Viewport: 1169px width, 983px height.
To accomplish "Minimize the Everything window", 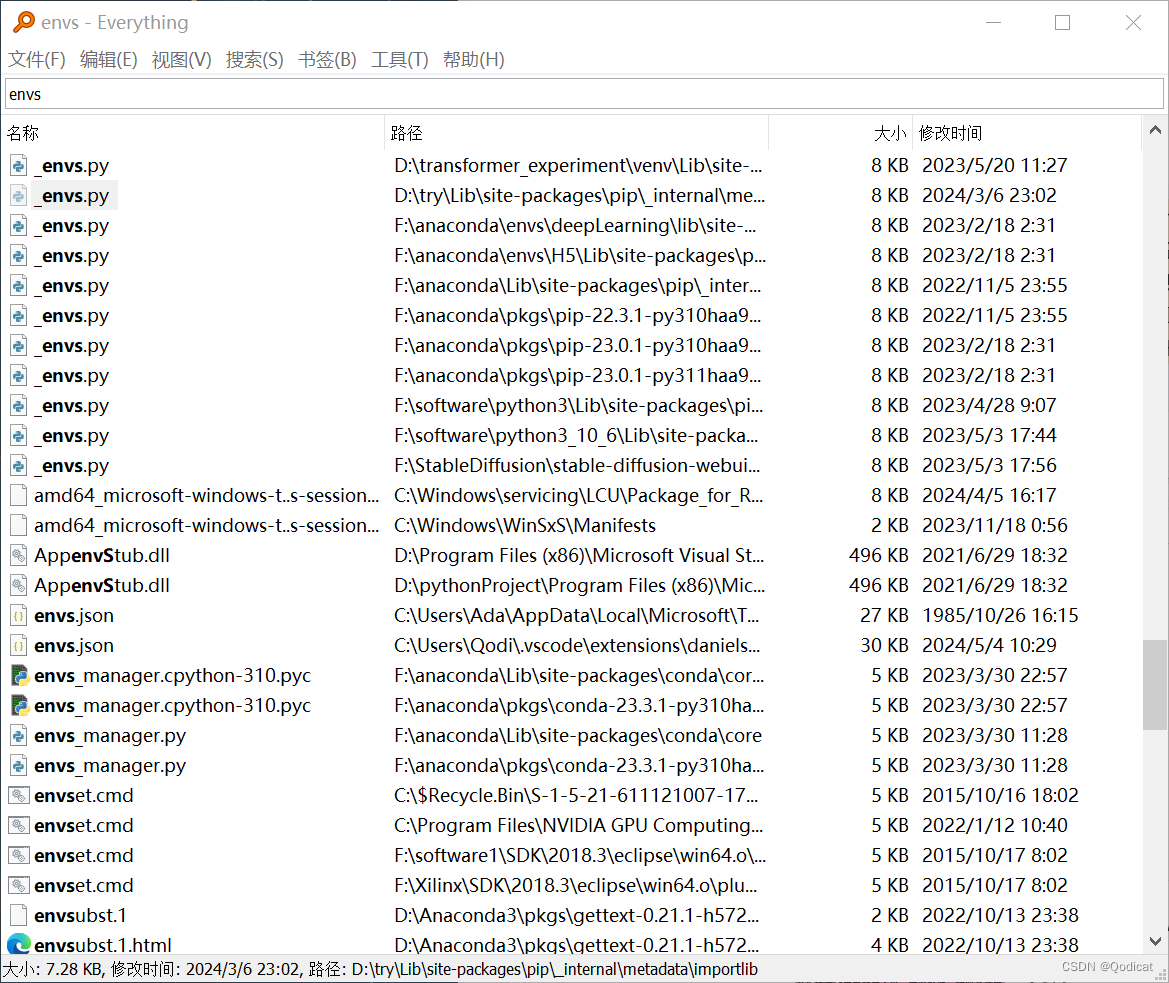I will [993, 22].
